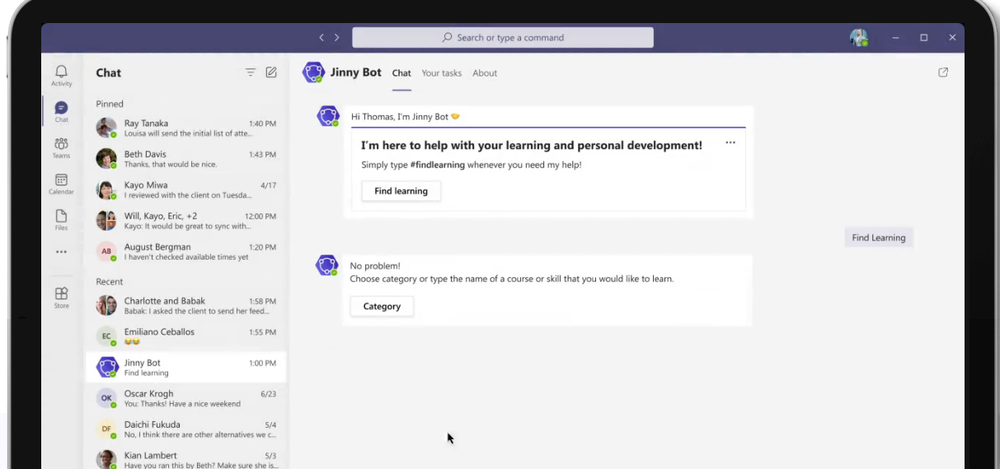This screenshot has width=1000, height=469.
Task: Click the filter icon in Chat header
Action: click(251, 73)
